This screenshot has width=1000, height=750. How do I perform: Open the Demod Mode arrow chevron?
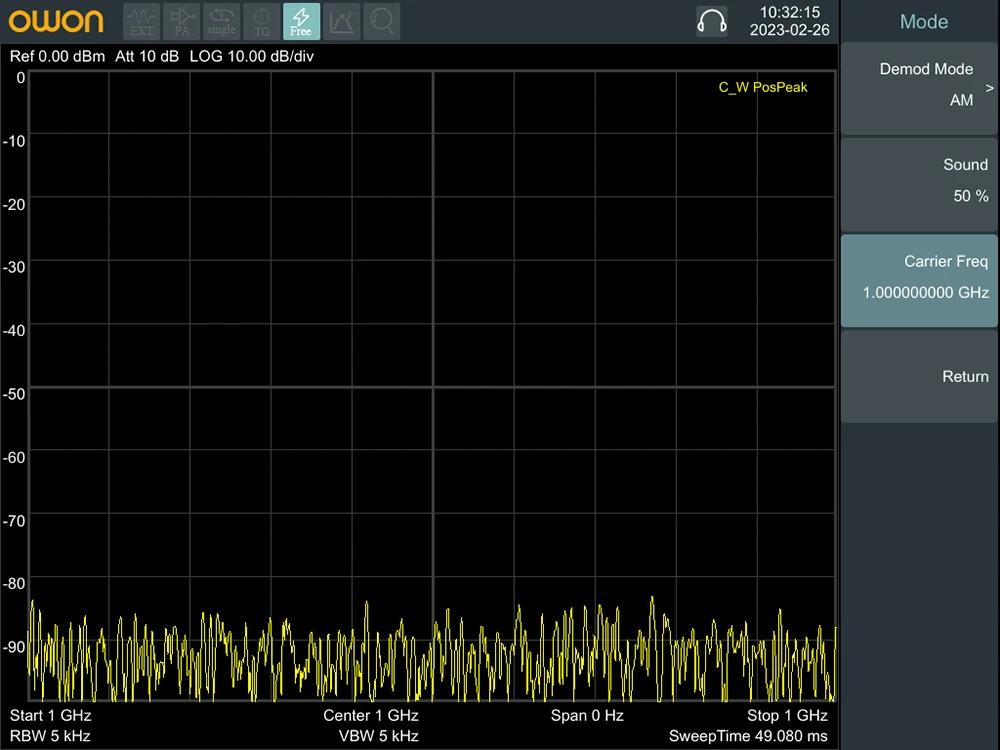(990, 88)
